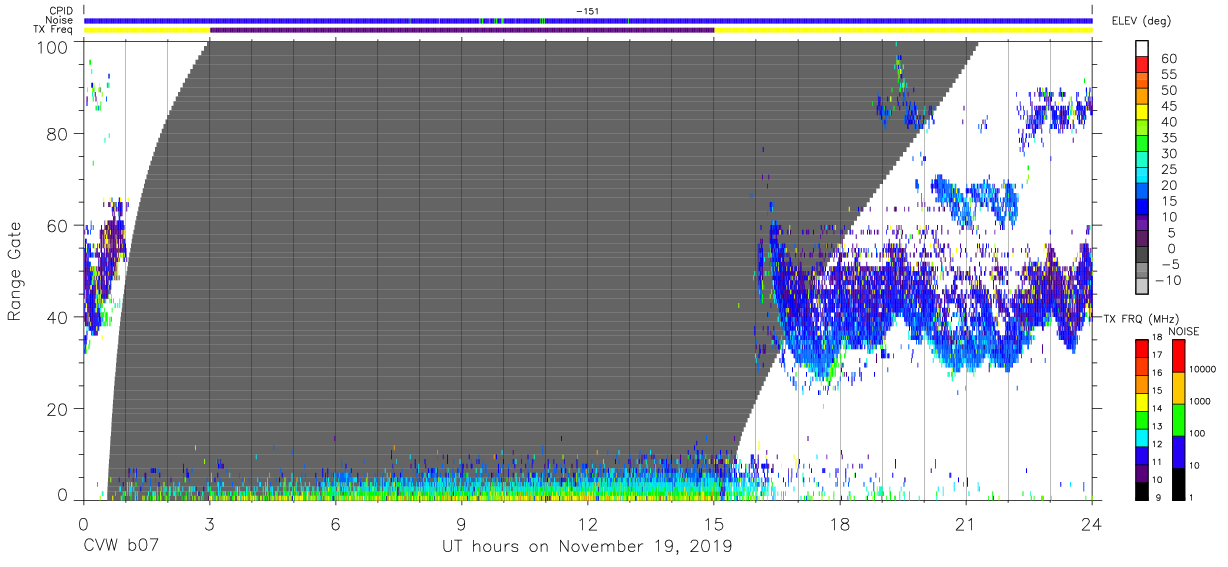Click the blue Noise strip above the plot

pyautogui.click(x=588, y=20)
